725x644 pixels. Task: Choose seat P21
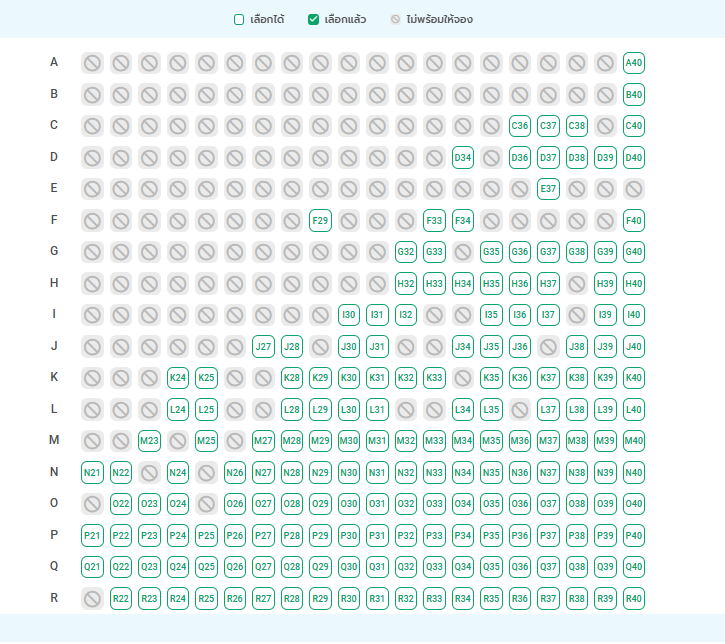tap(92, 535)
